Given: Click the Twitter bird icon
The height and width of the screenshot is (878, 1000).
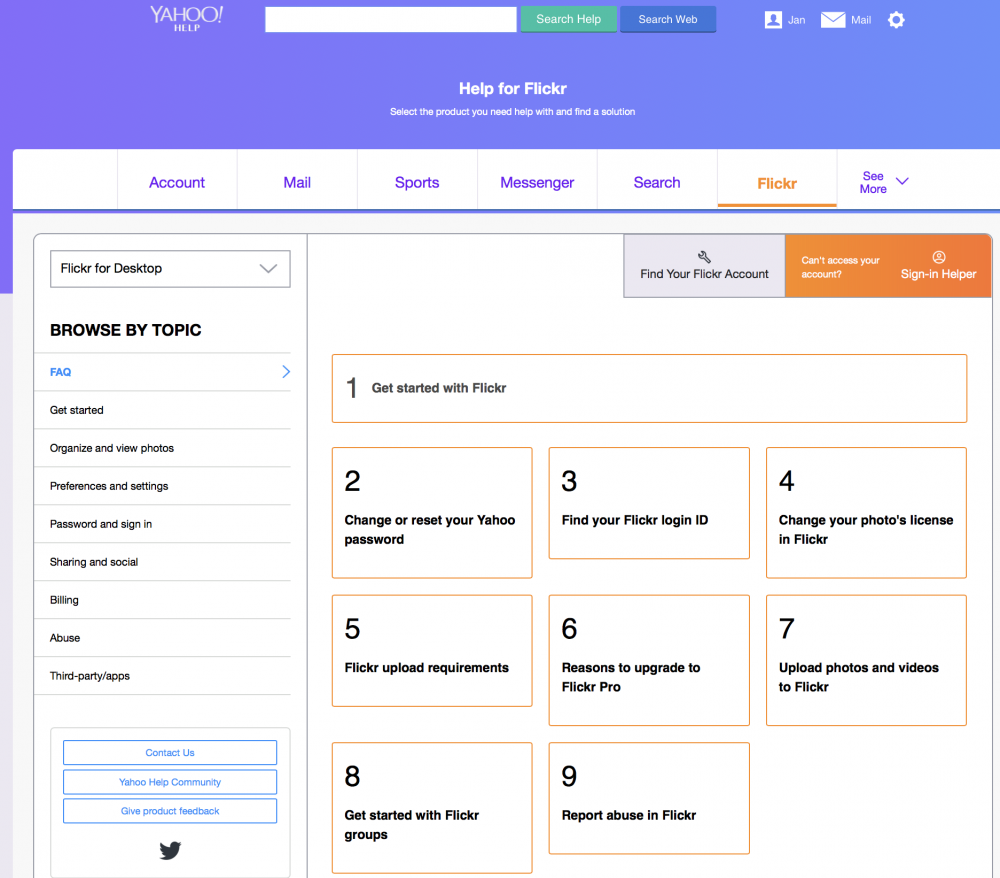Looking at the screenshot, I should click(170, 850).
